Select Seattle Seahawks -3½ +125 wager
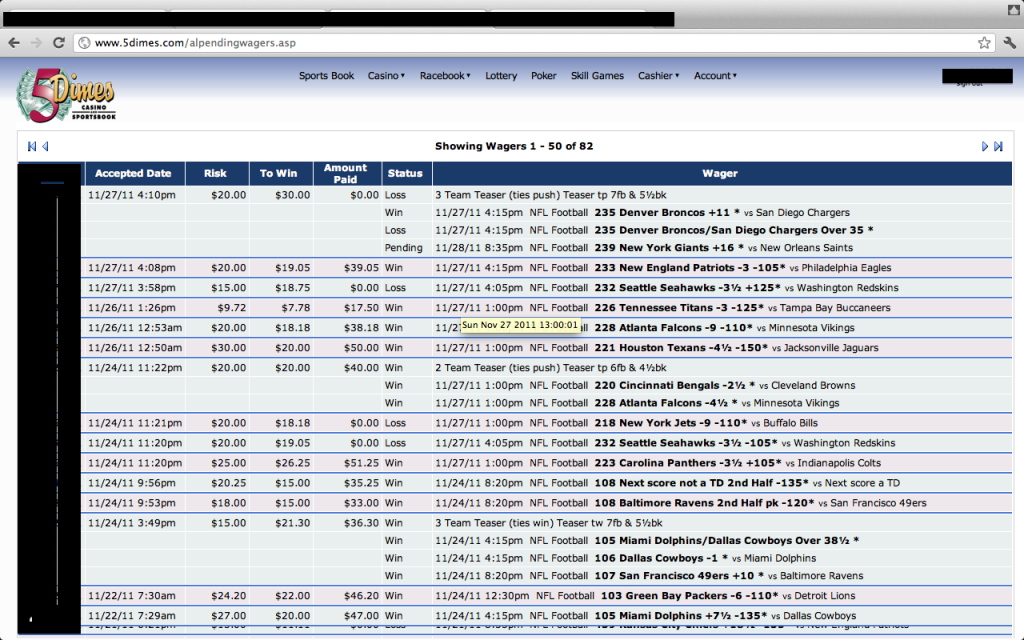The height and width of the screenshot is (640, 1024). 667,288
